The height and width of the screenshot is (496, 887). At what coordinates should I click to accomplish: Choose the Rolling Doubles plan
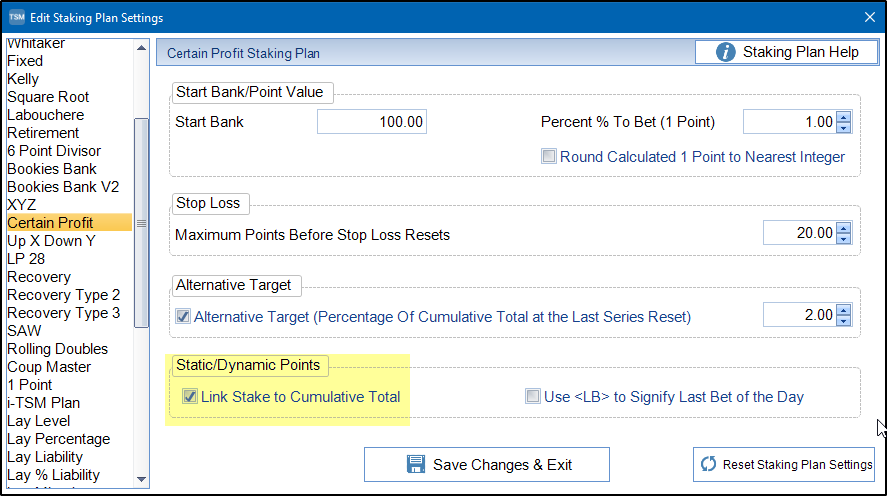click(57, 349)
